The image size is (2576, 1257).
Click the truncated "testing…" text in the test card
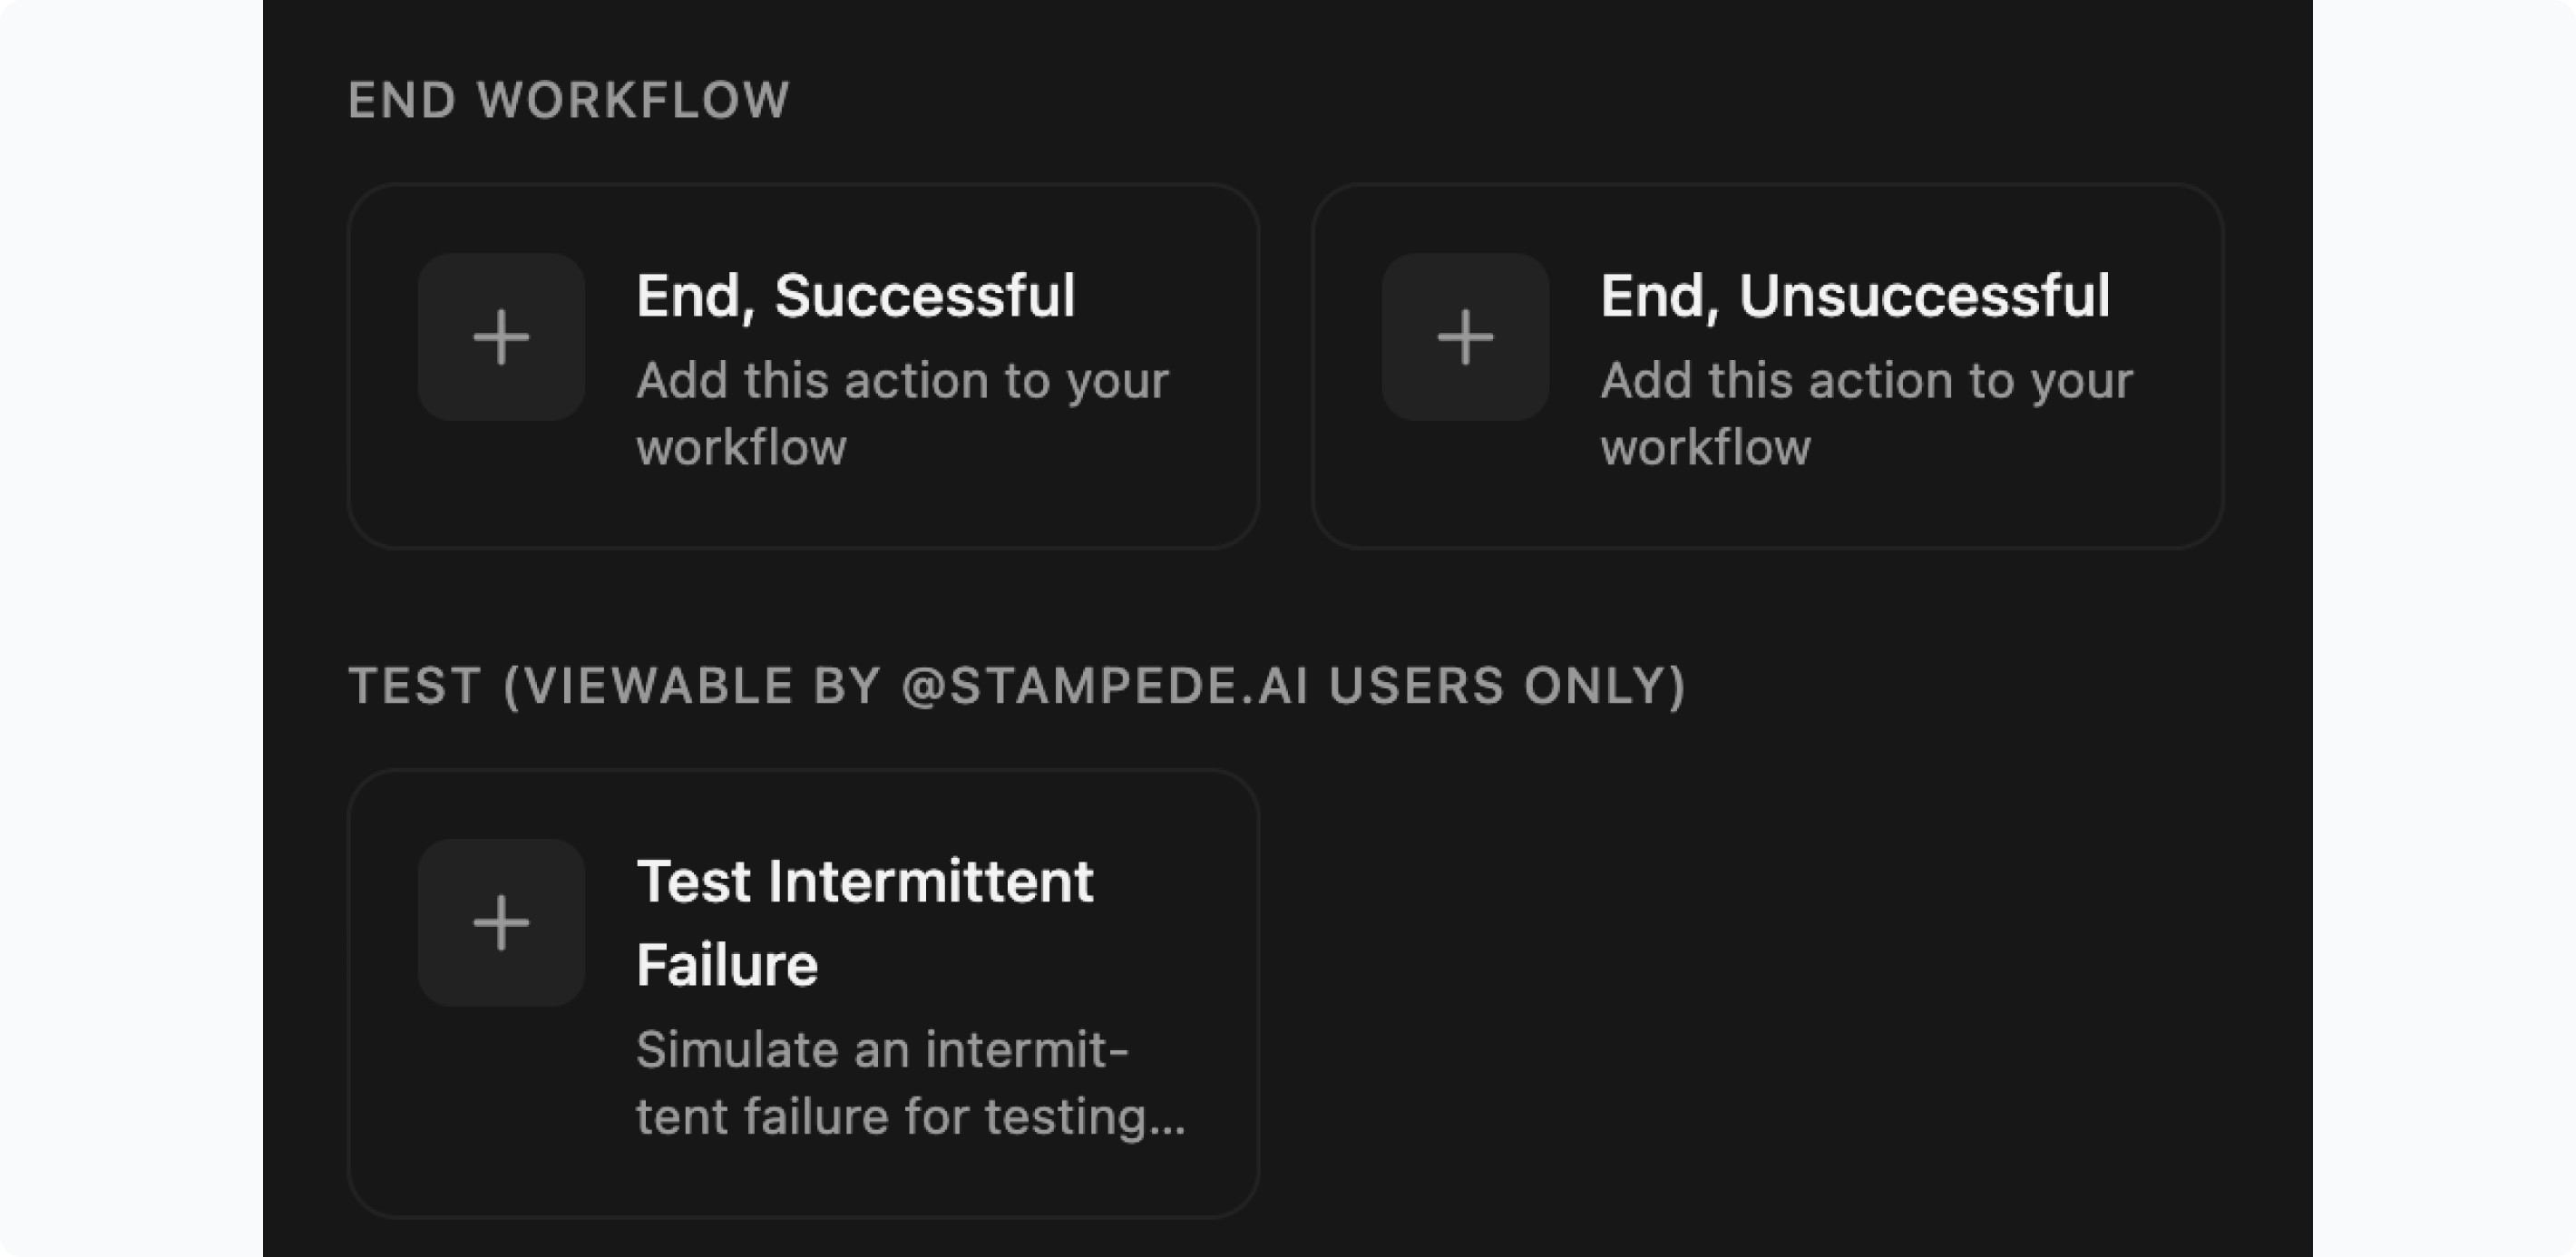pos(1084,1116)
